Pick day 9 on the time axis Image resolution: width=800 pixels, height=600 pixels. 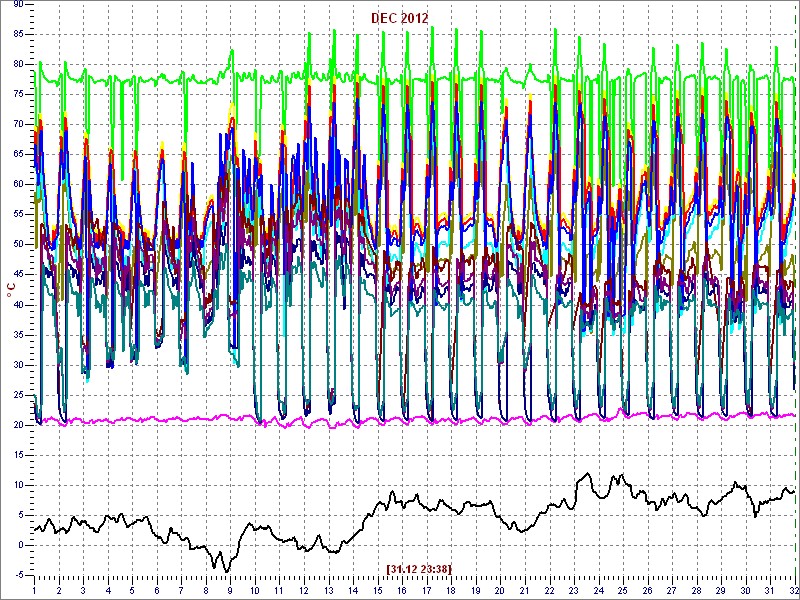click(x=231, y=591)
